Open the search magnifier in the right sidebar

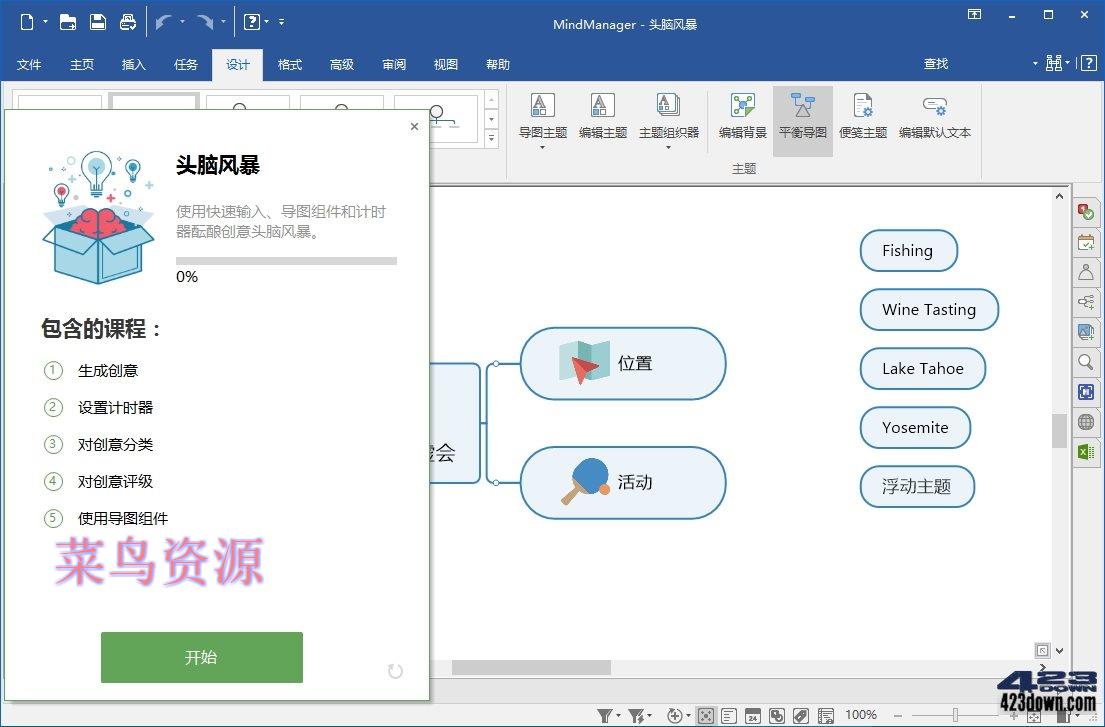coord(1086,362)
